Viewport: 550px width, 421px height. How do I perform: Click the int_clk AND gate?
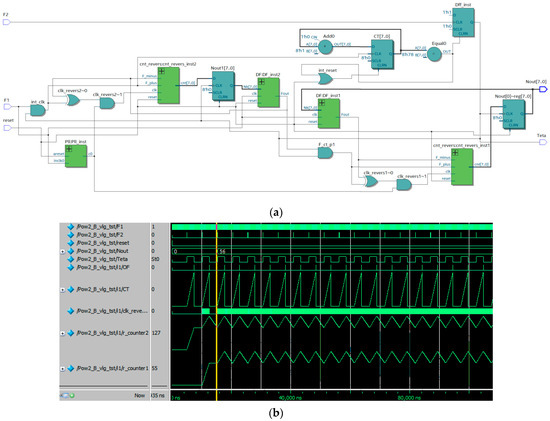[x=38, y=110]
